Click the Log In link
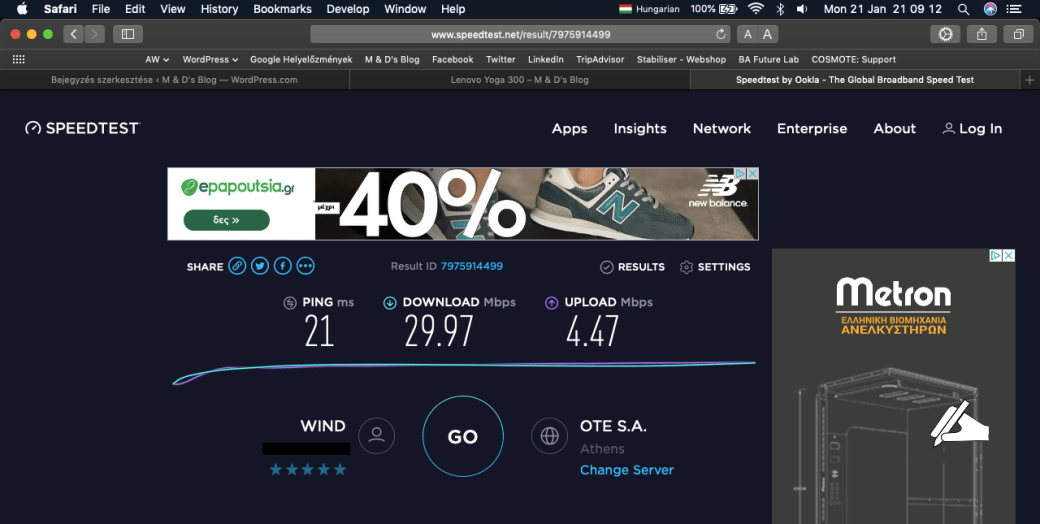The width and height of the screenshot is (1040, 524). coord(972,129)
